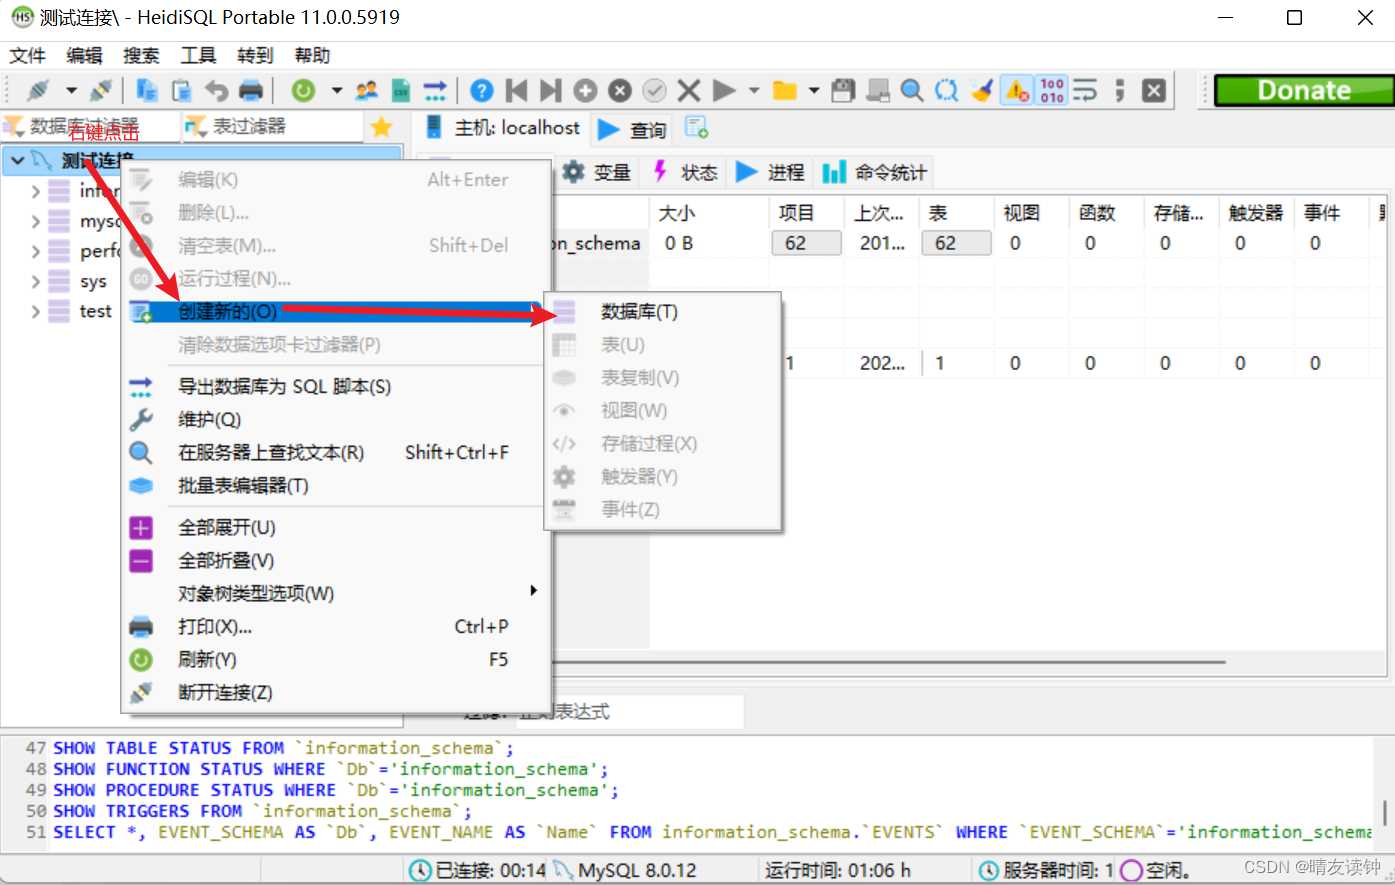Open the 工具 menu in menu bar
This screenshot has height=885, width=1395.
(197, 55)
